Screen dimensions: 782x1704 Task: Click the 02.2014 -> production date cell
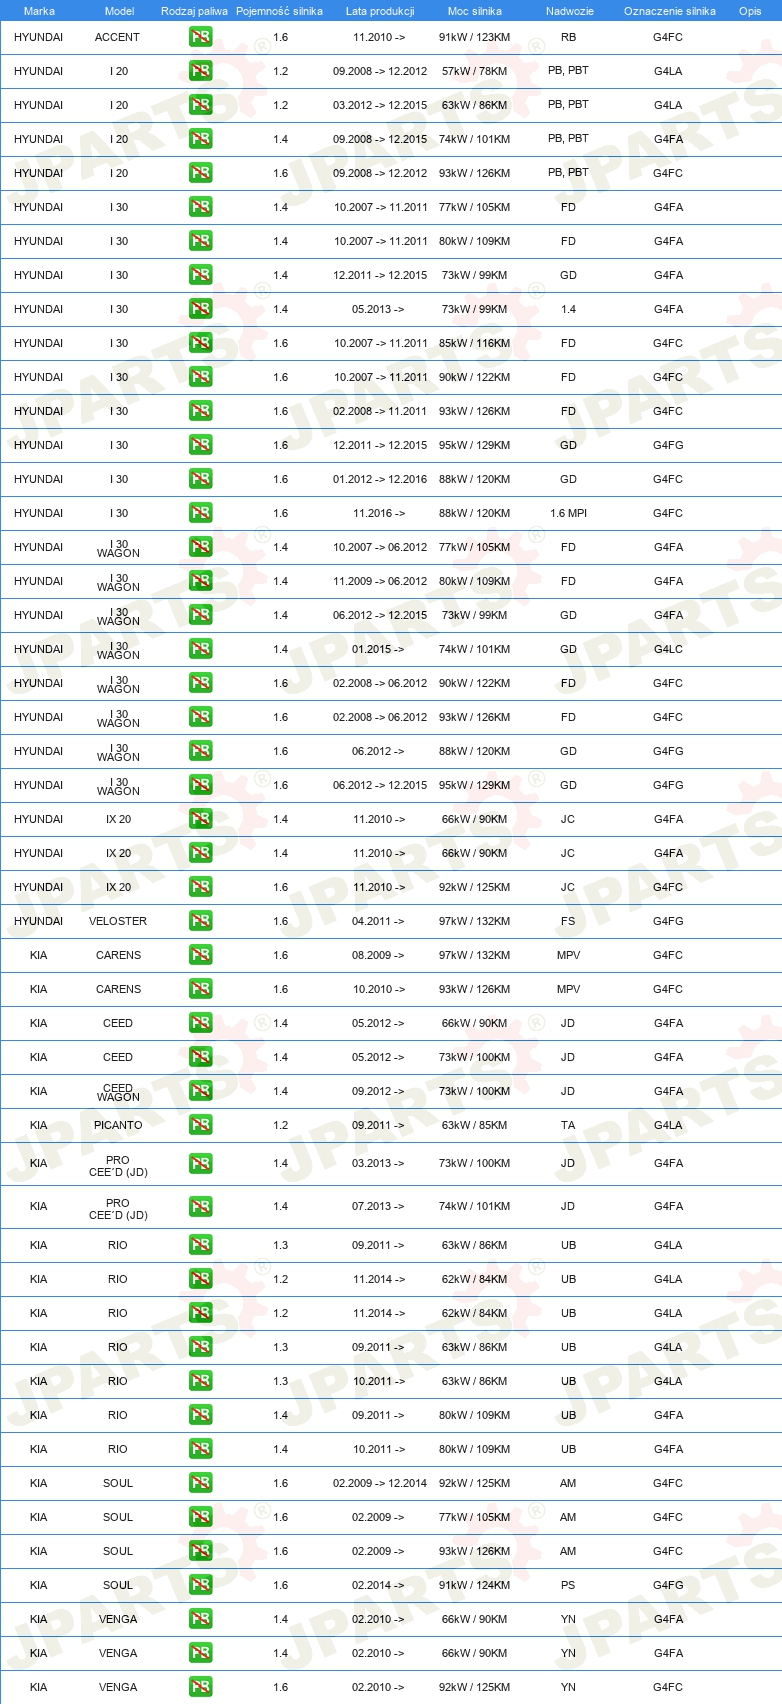[x=379, y=1585]
